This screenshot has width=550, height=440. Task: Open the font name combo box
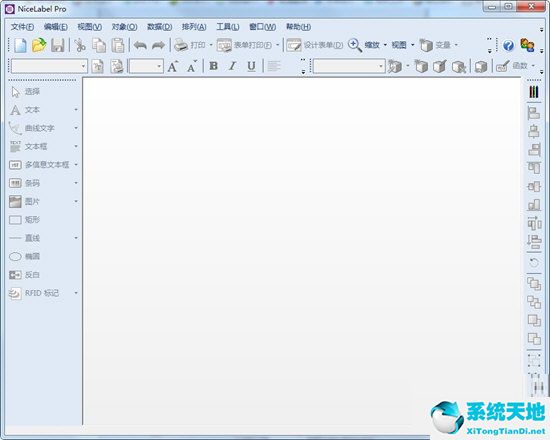pyautogui.click(x=49, y=66)
